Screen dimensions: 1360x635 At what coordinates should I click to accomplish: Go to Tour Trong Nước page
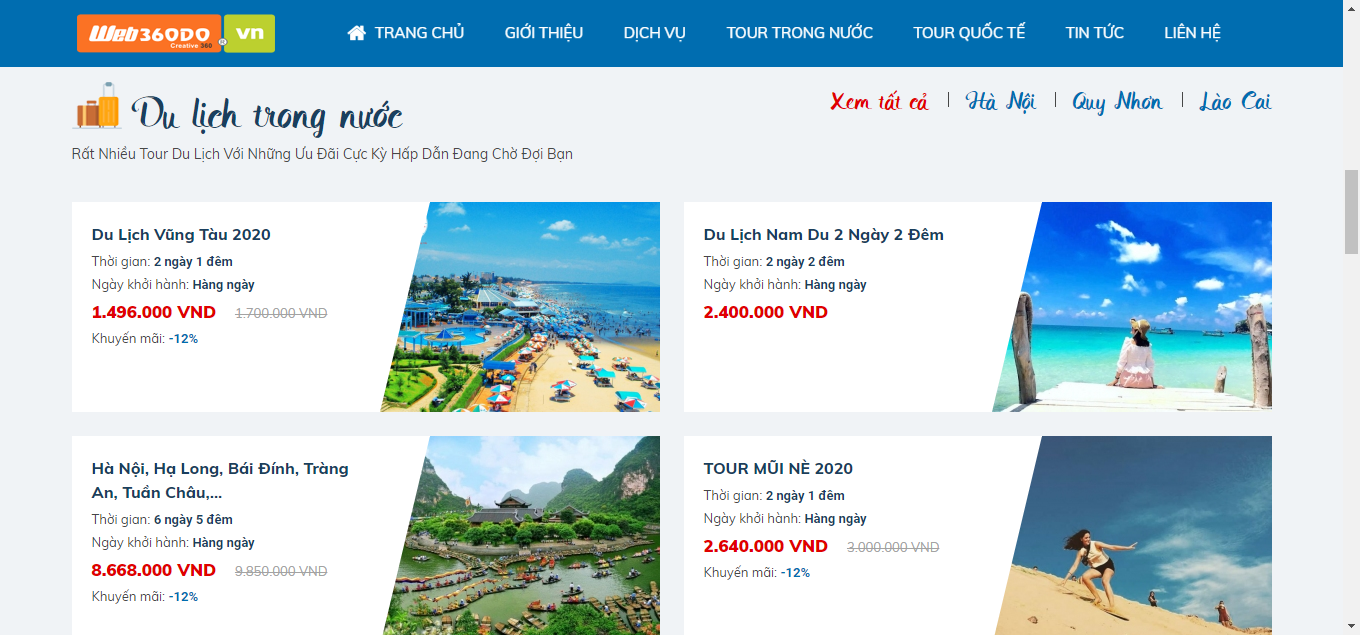(800, 33)
